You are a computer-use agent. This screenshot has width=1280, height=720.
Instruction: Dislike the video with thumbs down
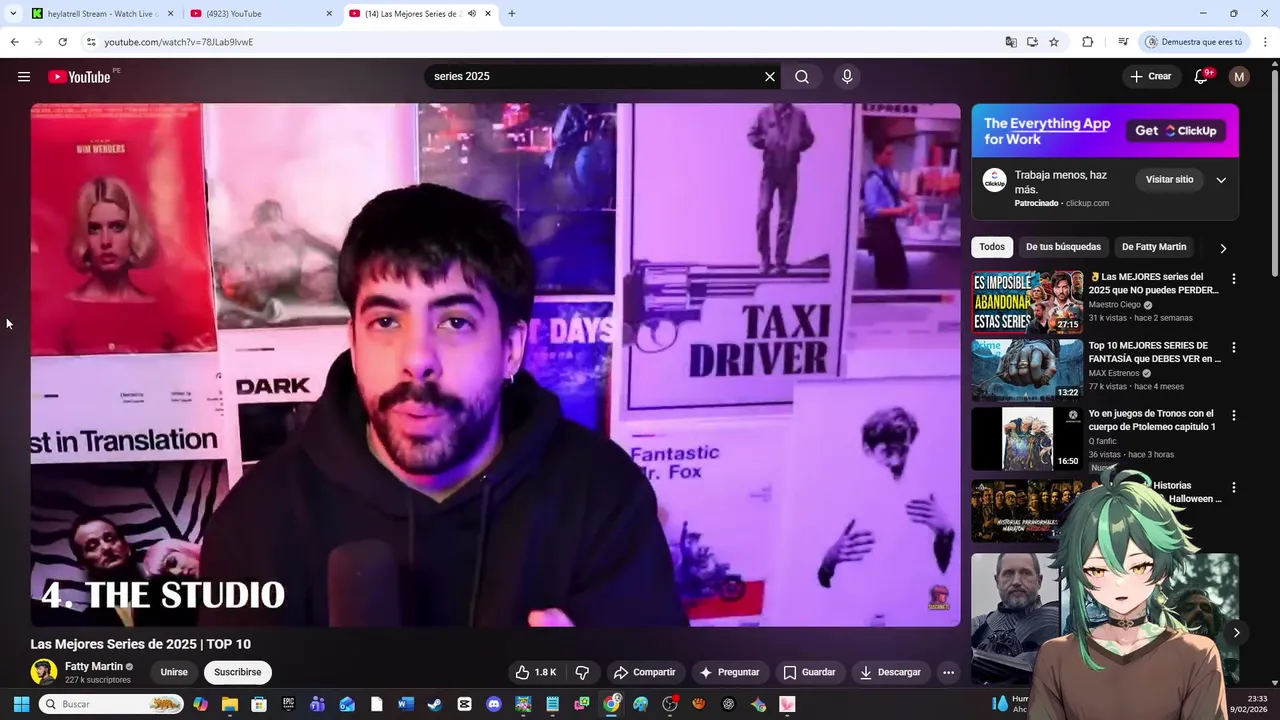pos(582,672)
